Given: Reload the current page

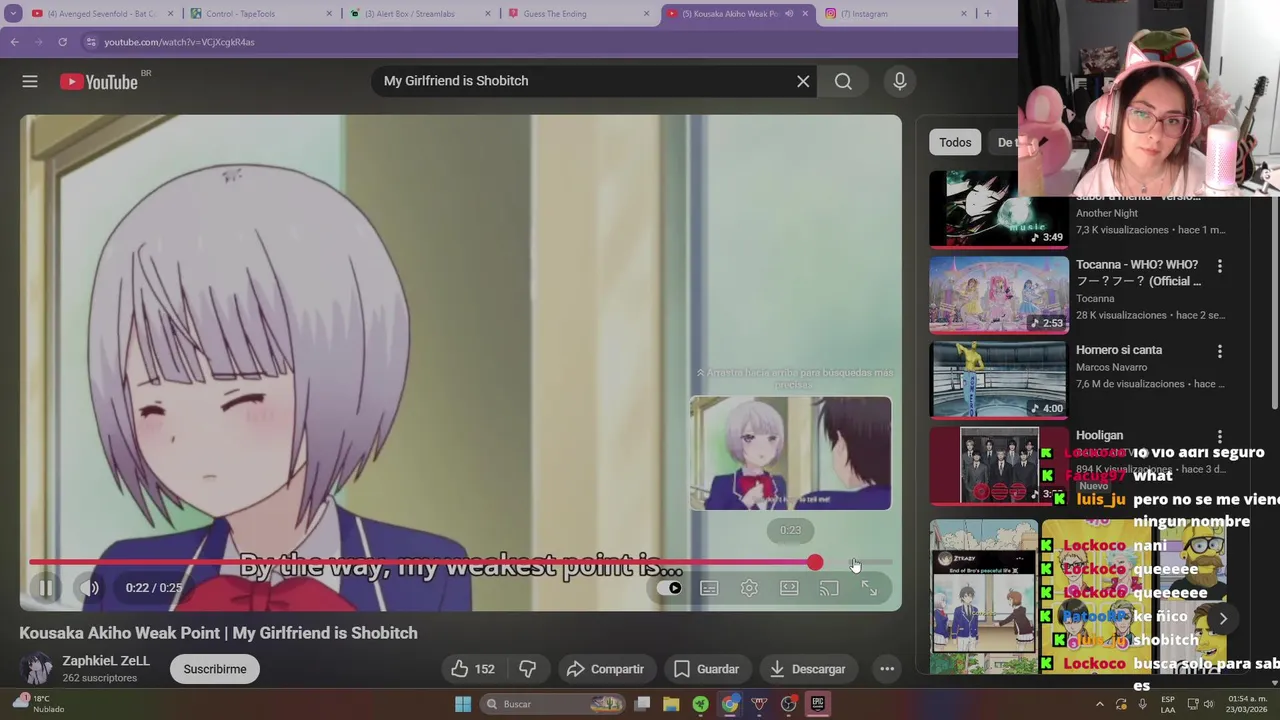Looking at the screenshot, I should pos(62,42).
